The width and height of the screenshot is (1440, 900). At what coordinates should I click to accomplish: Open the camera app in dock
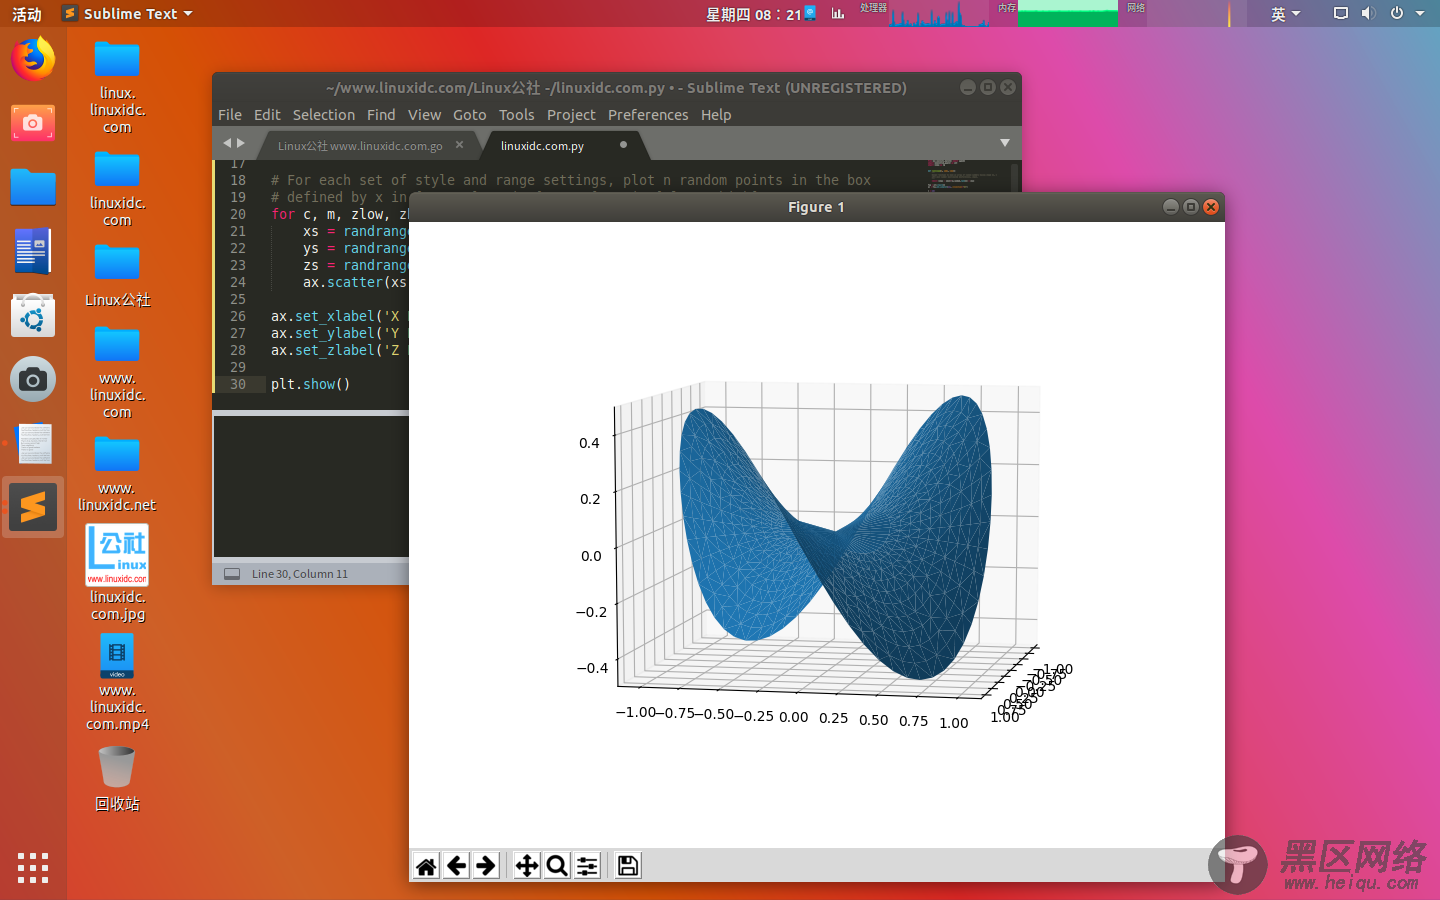click(33, 380)
